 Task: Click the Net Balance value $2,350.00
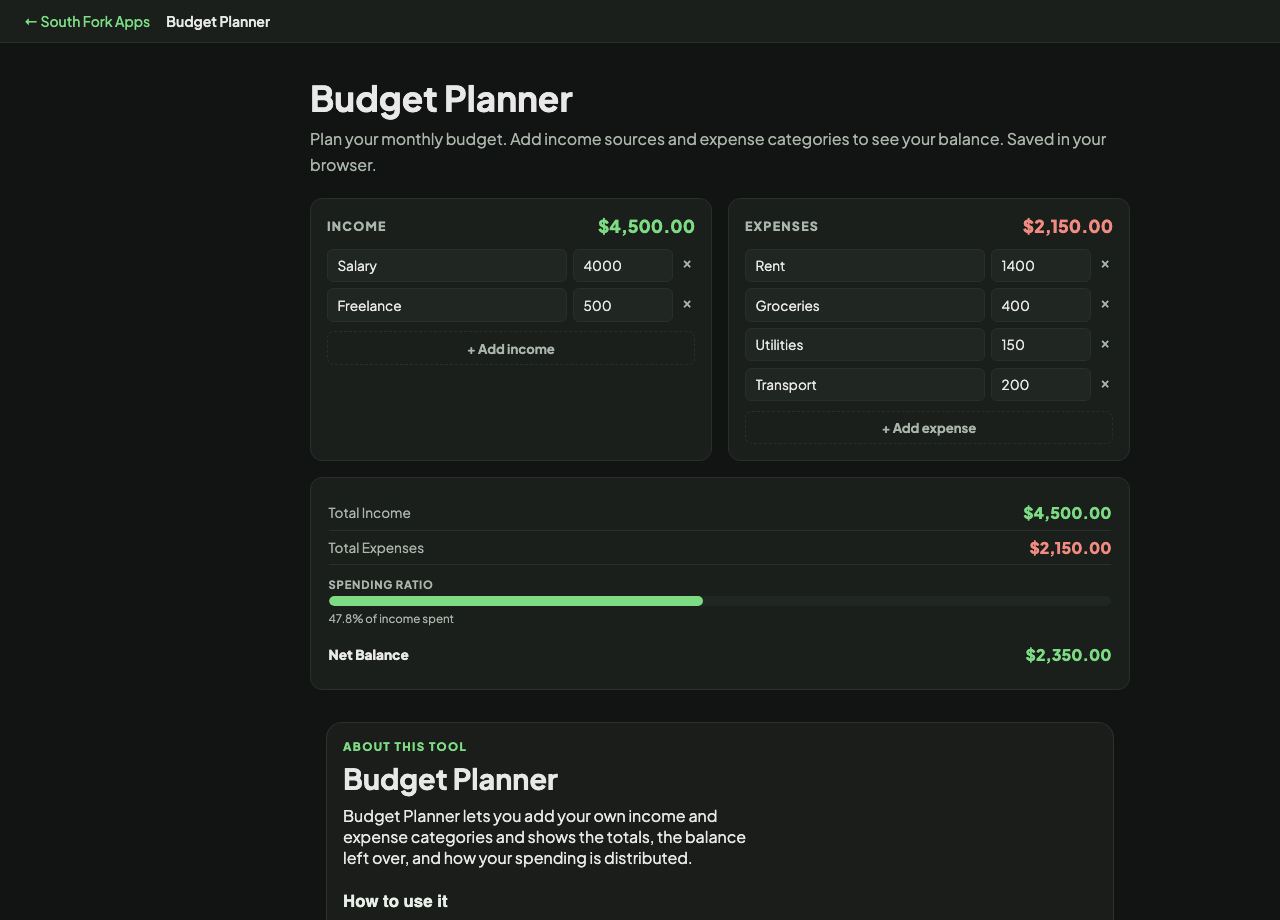pyautogui.click(x=1068, y=655)
